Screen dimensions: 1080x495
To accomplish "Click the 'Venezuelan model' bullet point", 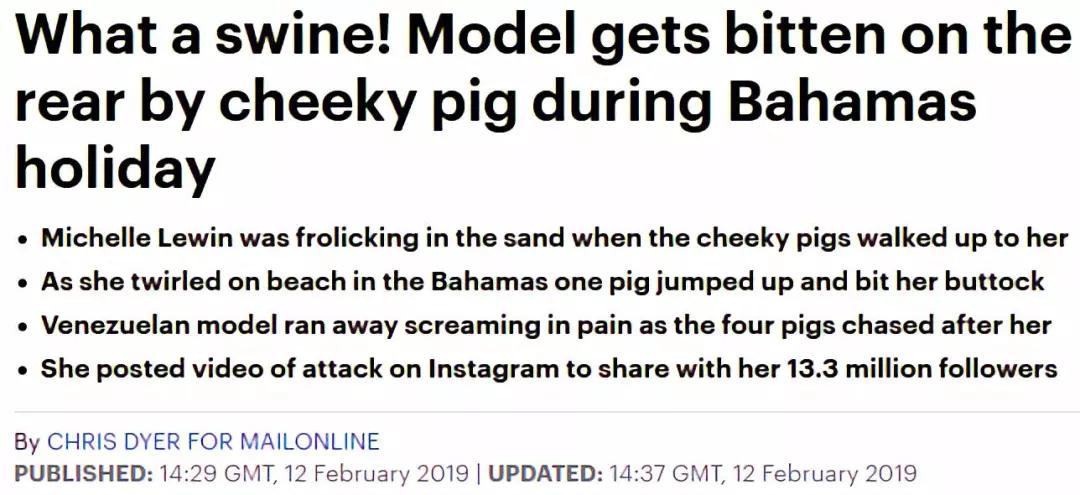I will pos(547,326).
